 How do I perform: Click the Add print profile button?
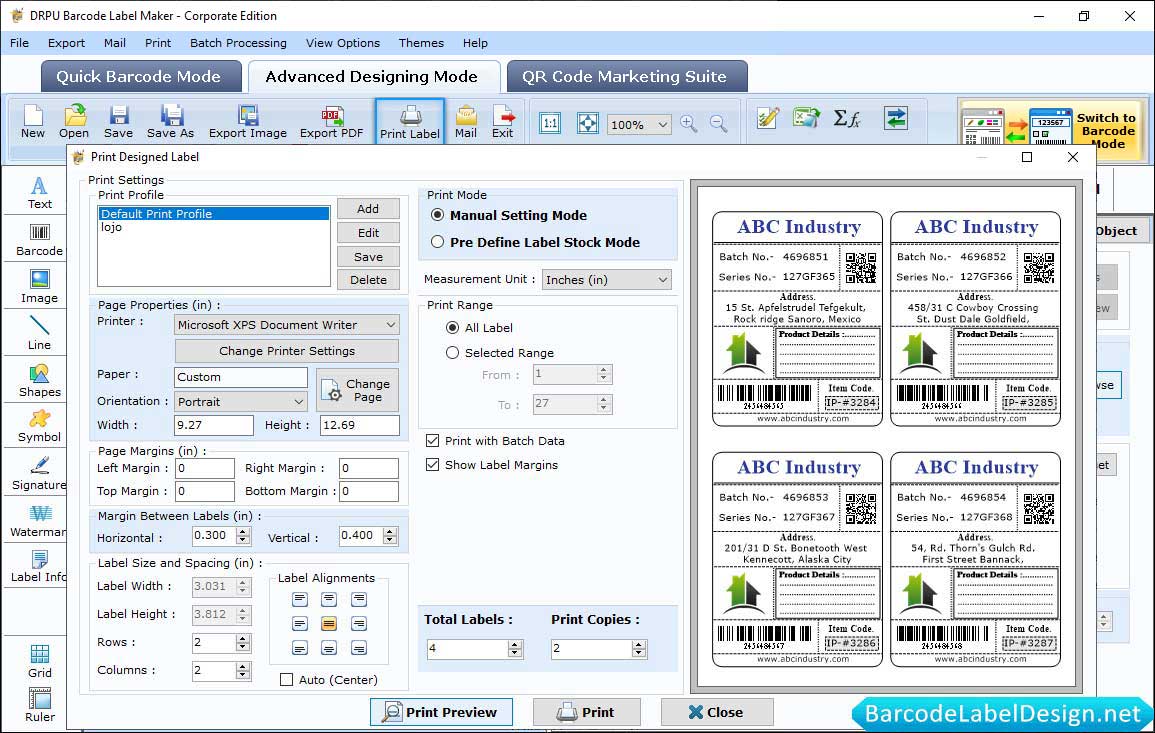tap(368, 209)
